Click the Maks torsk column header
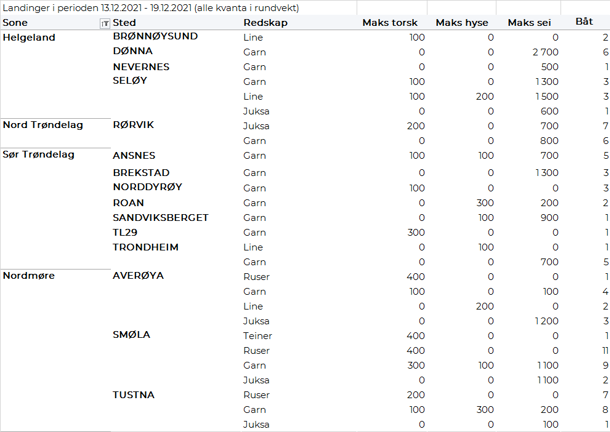This screenshot has height=432, width=610. point(392,22)
